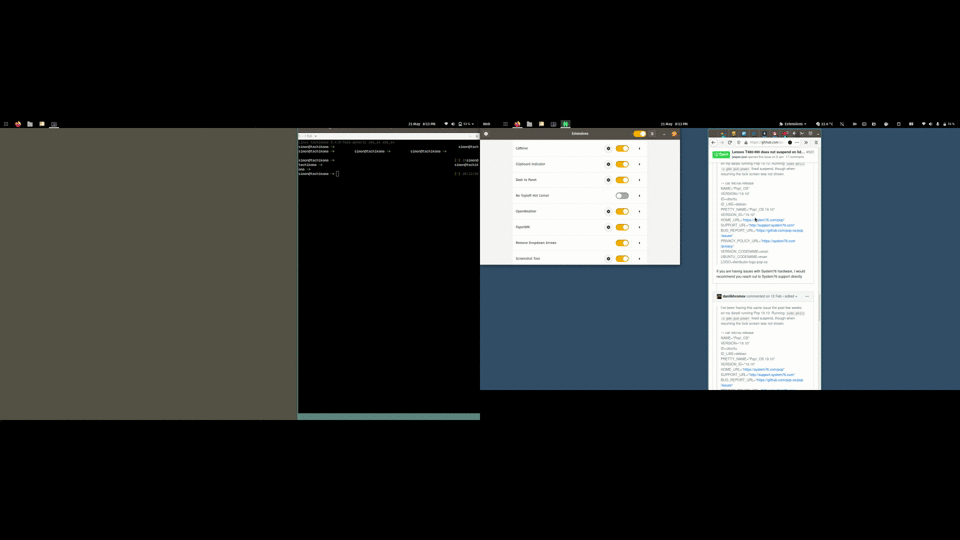Click Firefox icon in the middle panel
This screenshot has height=540, width=960.
(517, 124)
